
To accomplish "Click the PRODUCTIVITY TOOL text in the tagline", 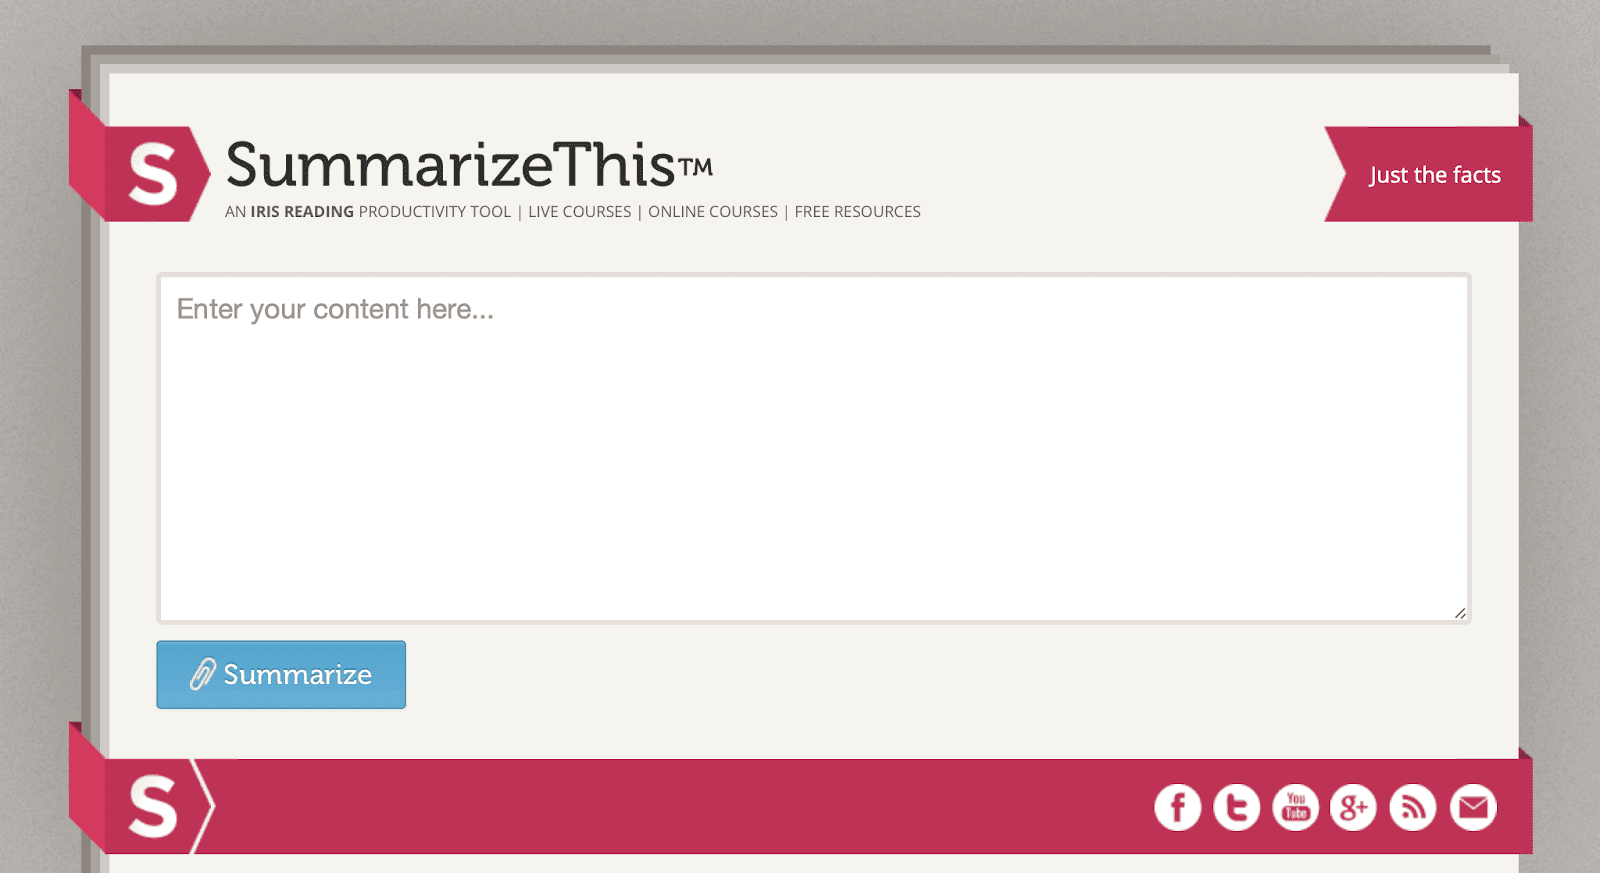I will point(435,212).
